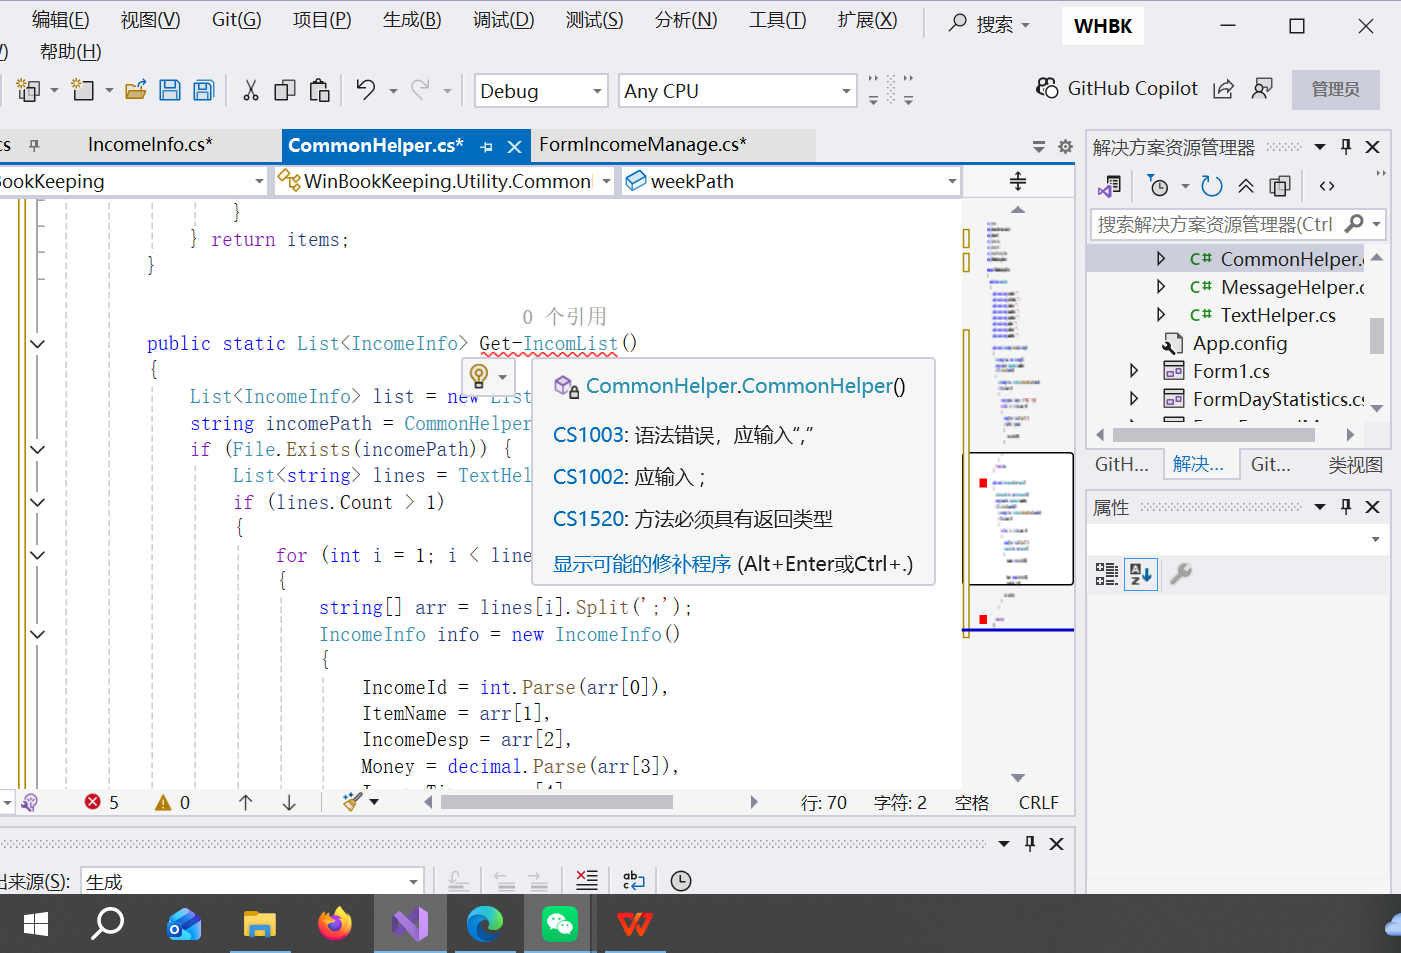This screenshot has height=953, width=1401.
Task: Toggle auto-hide pin on Output panel
Action: click(x=1030, y=844)
